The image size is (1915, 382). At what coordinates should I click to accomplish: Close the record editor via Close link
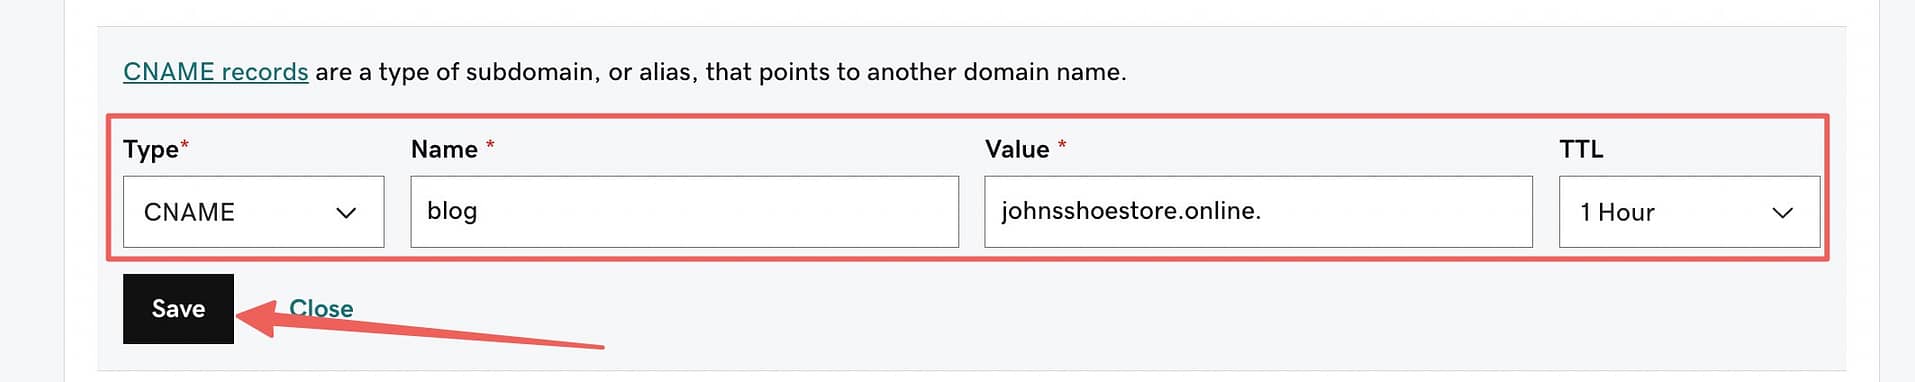click(x=321, y=308)
